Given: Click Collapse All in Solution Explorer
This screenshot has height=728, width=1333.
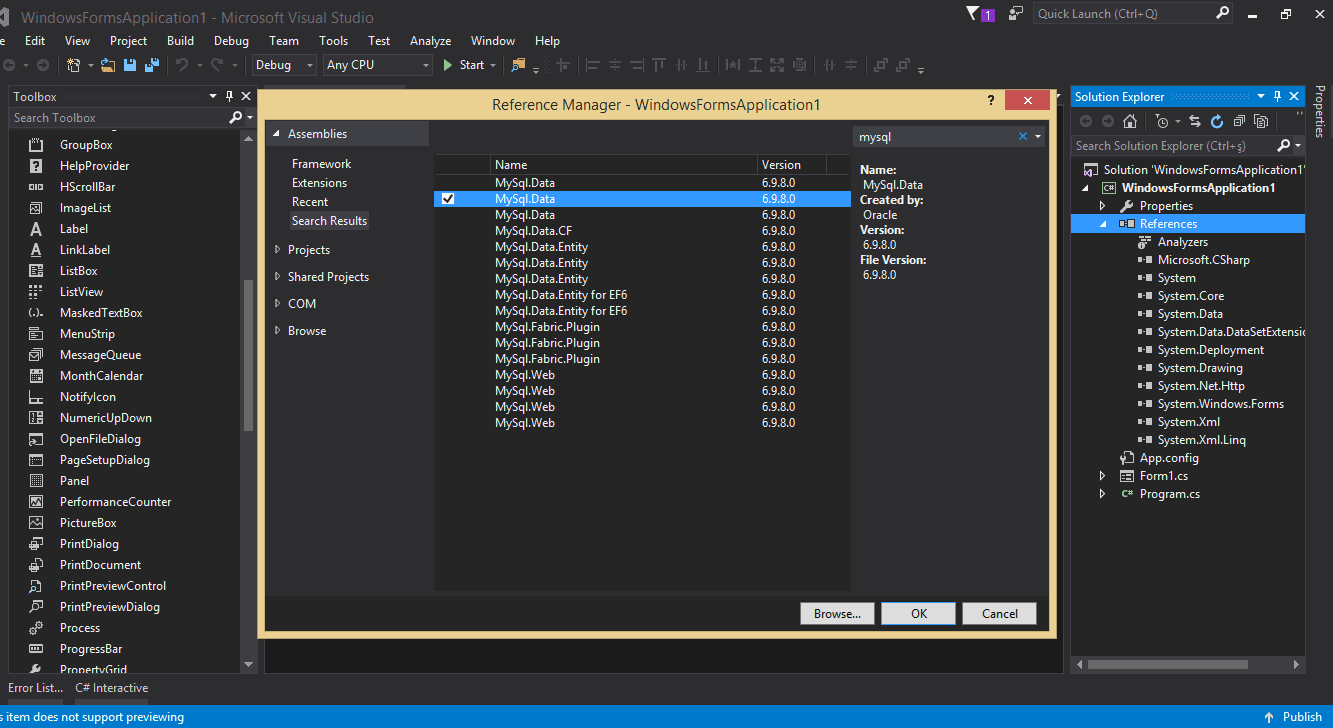Looking at the screenshot, I should pyautogui.click(x=1239, y=121).
